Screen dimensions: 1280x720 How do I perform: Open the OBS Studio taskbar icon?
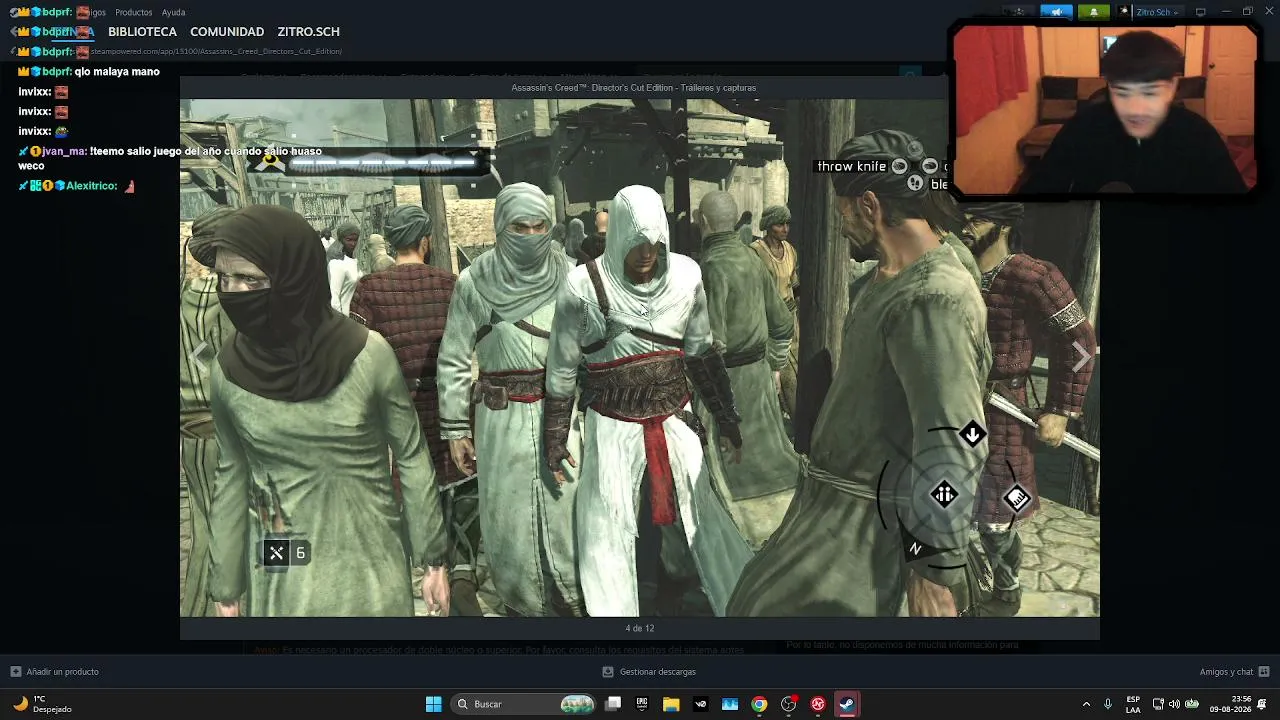pyautogui.click(x=789, y=704)
